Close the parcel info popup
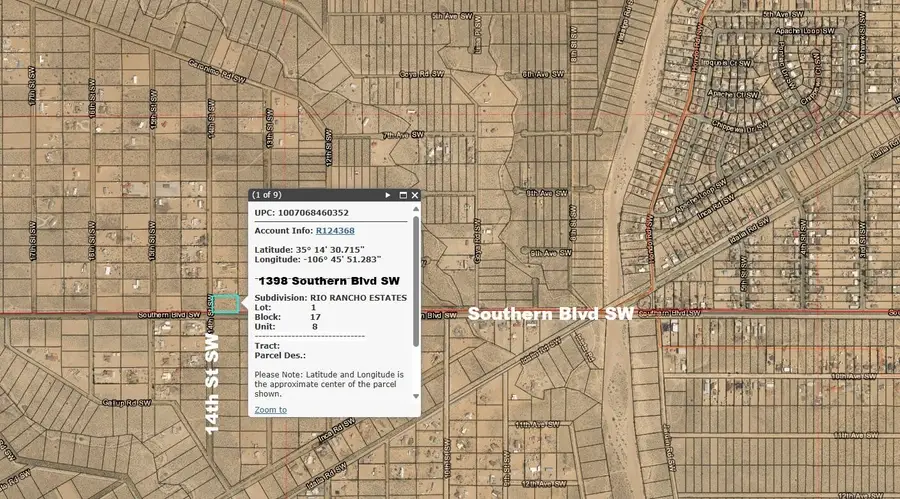 [415, 195]
